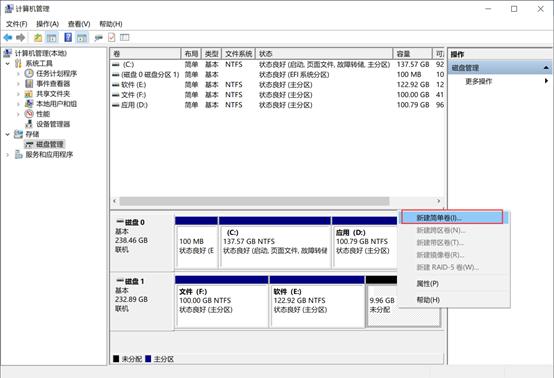Expand the 服务和应用程序 tree node
The image size is (554, 378).
[x=8, y=155]
